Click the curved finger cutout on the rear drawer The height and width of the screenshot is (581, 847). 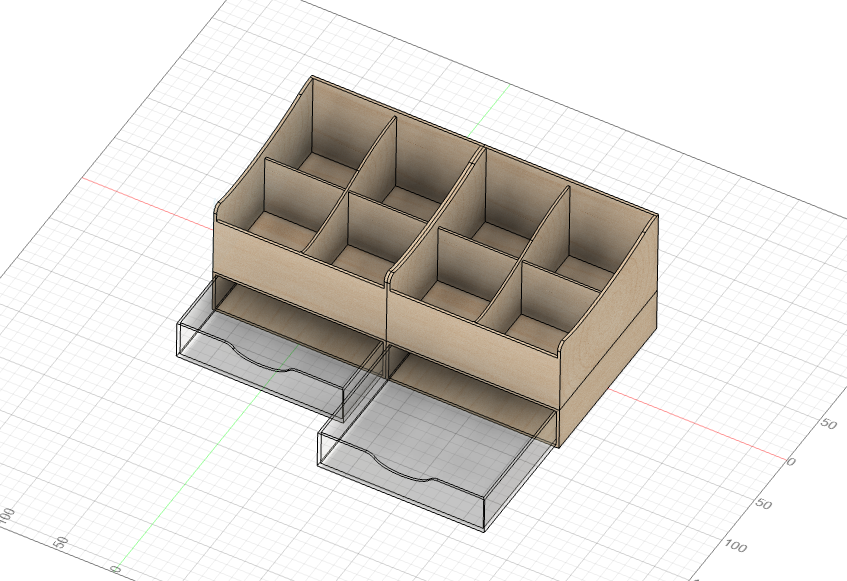(x=280, y=370)
